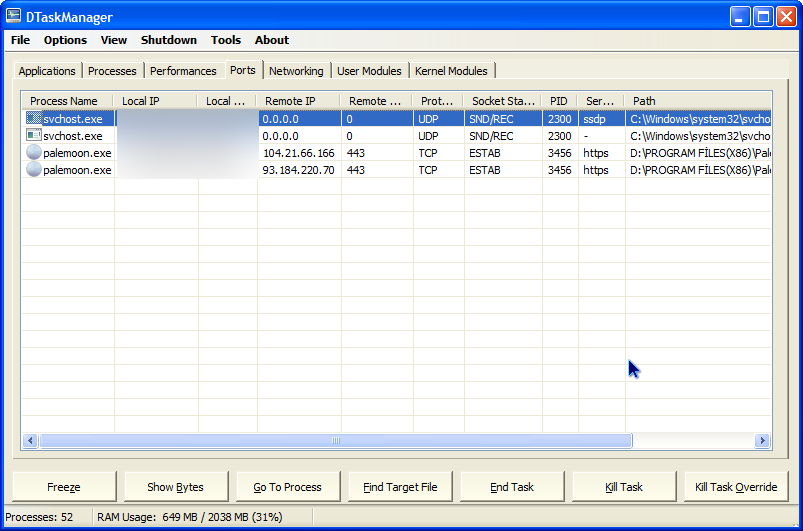The image size is (803, 531).
Task: Open the Shutdown menu
Action: (168, 40)
